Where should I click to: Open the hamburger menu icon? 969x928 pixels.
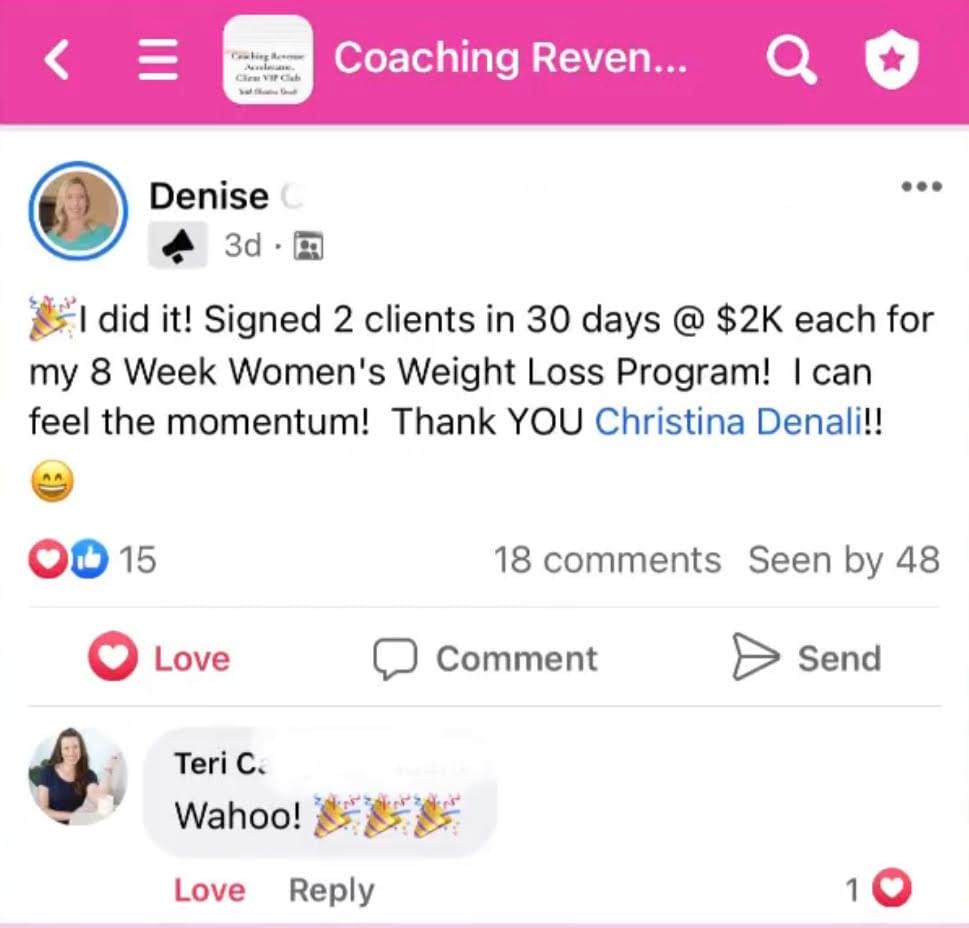click(158, 59)
